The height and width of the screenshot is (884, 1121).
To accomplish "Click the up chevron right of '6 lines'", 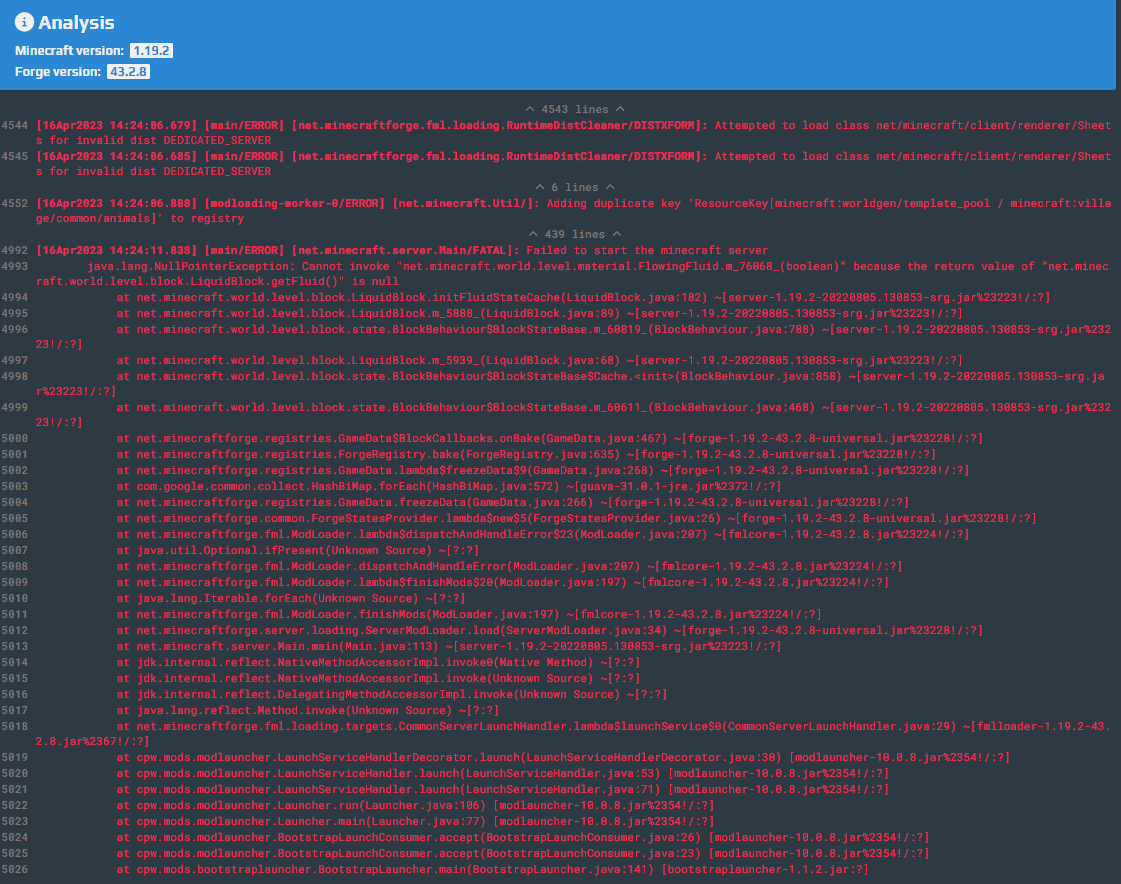I will [610, 187].
